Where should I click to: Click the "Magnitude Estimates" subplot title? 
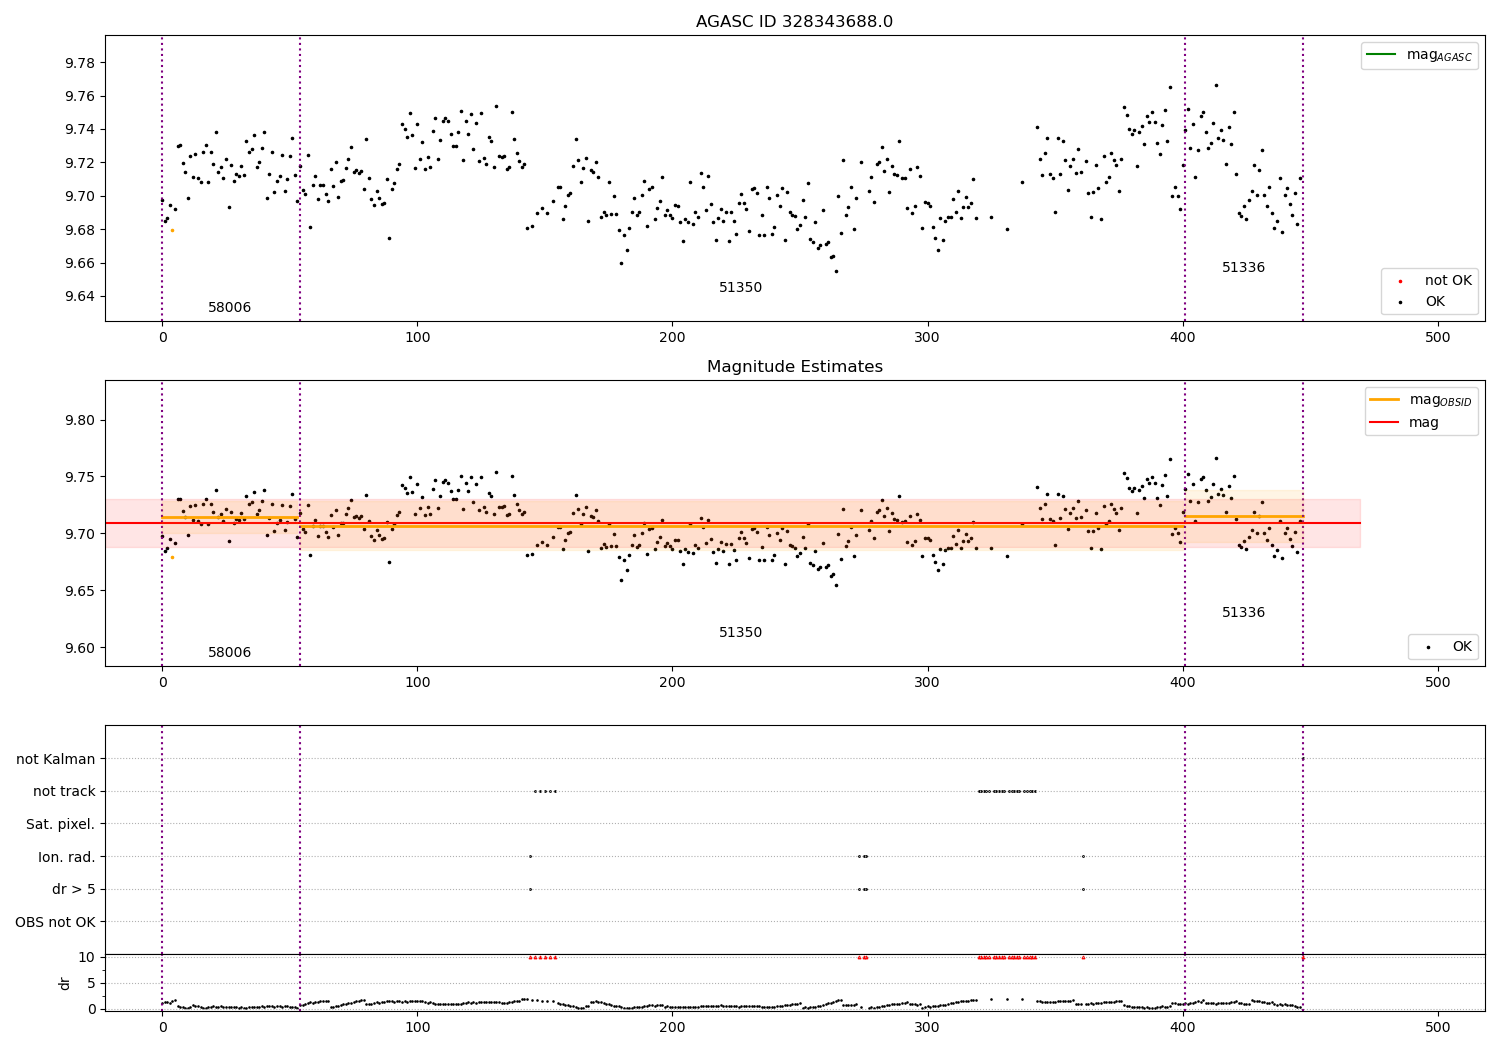794,367
